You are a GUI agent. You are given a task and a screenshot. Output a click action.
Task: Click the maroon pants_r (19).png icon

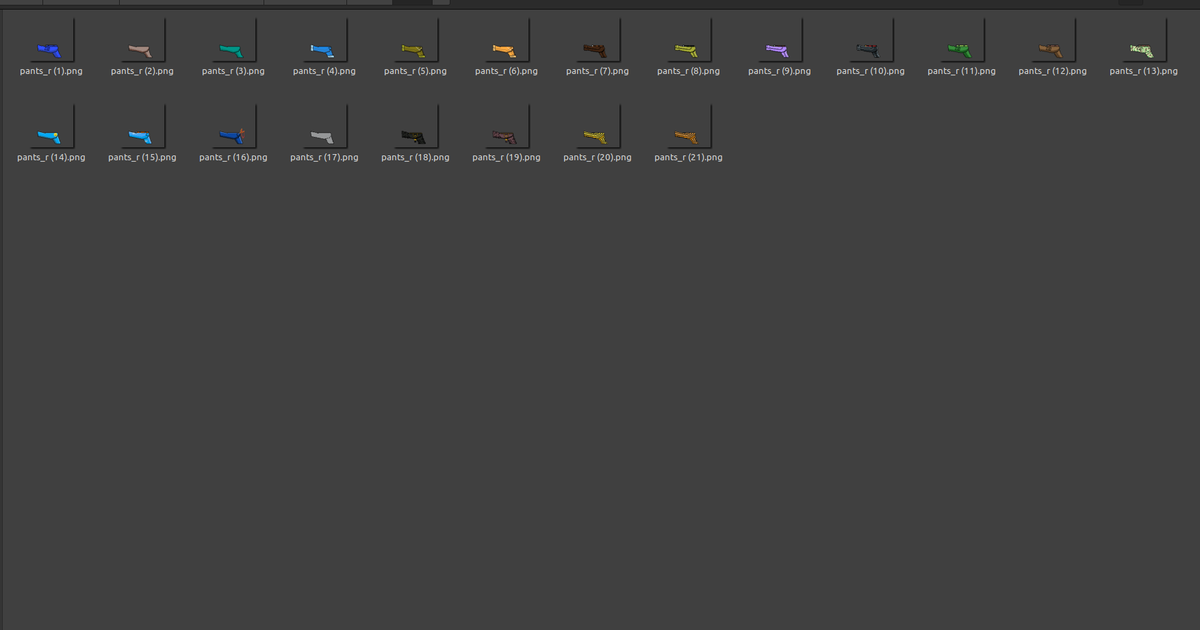[506, 127]
